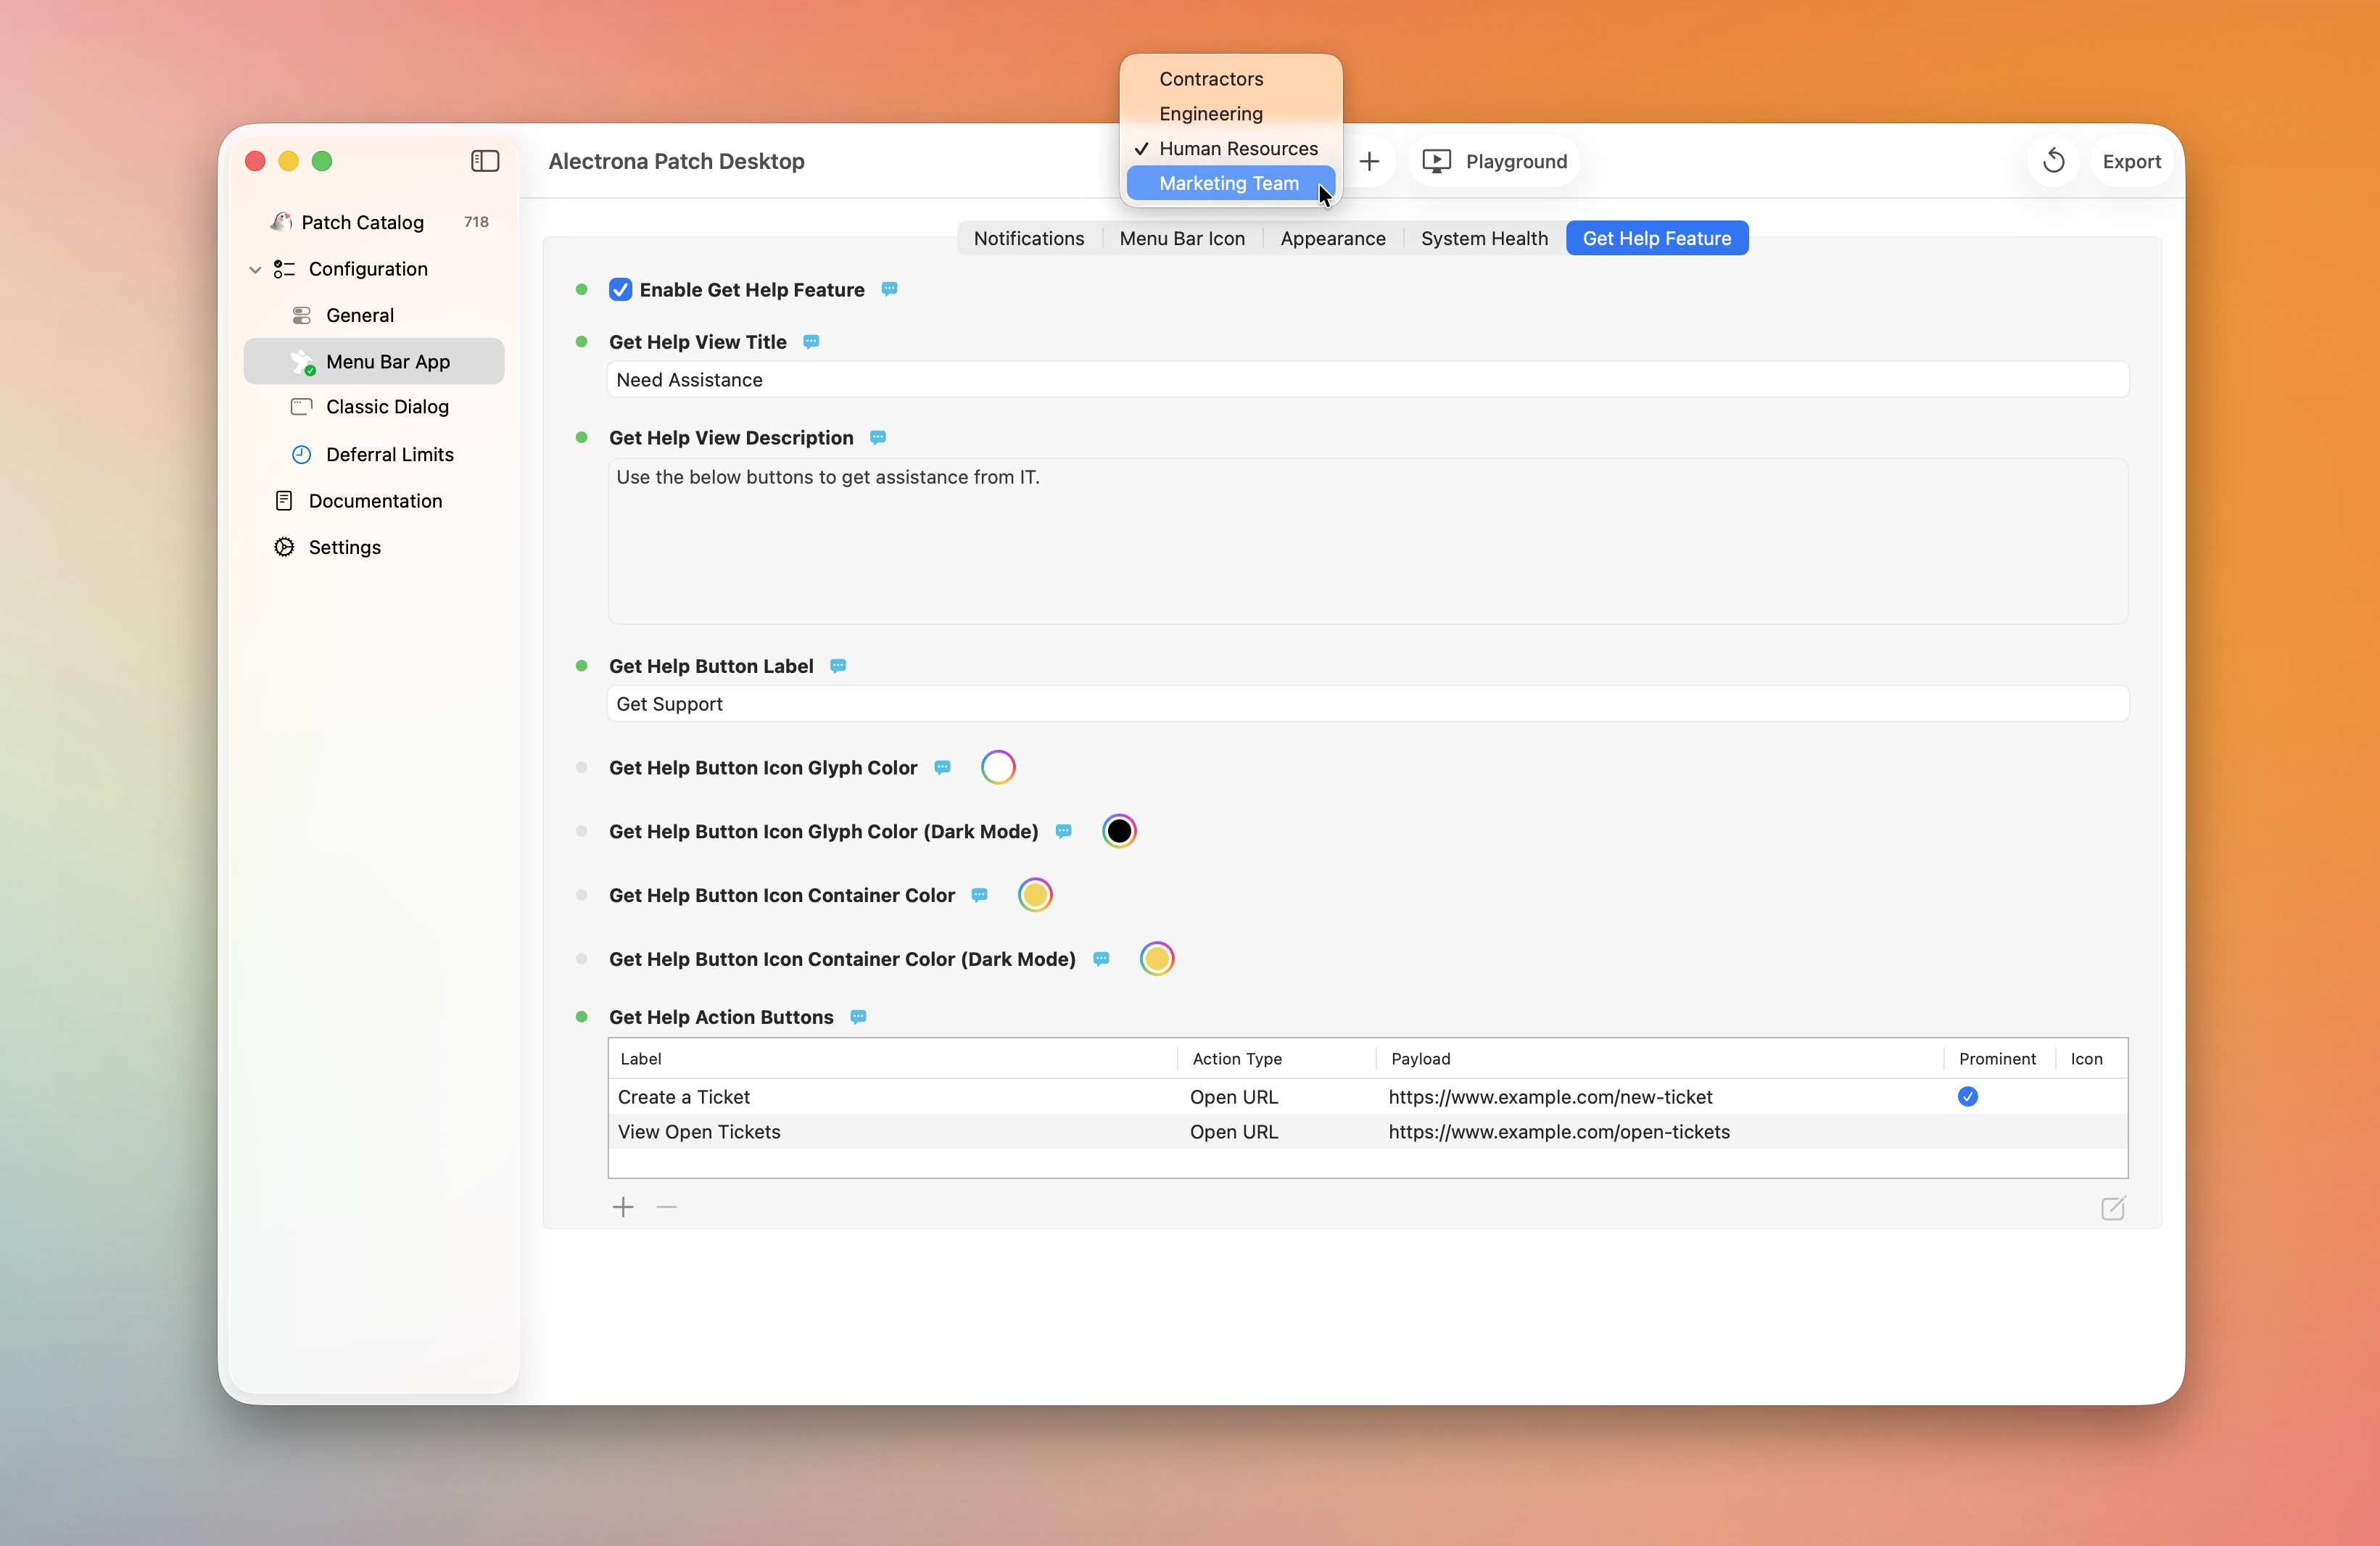Viewport: 2380px width, 1546px height.
Task: Click the Get Help View Title field
Action: pos(1367,380)
